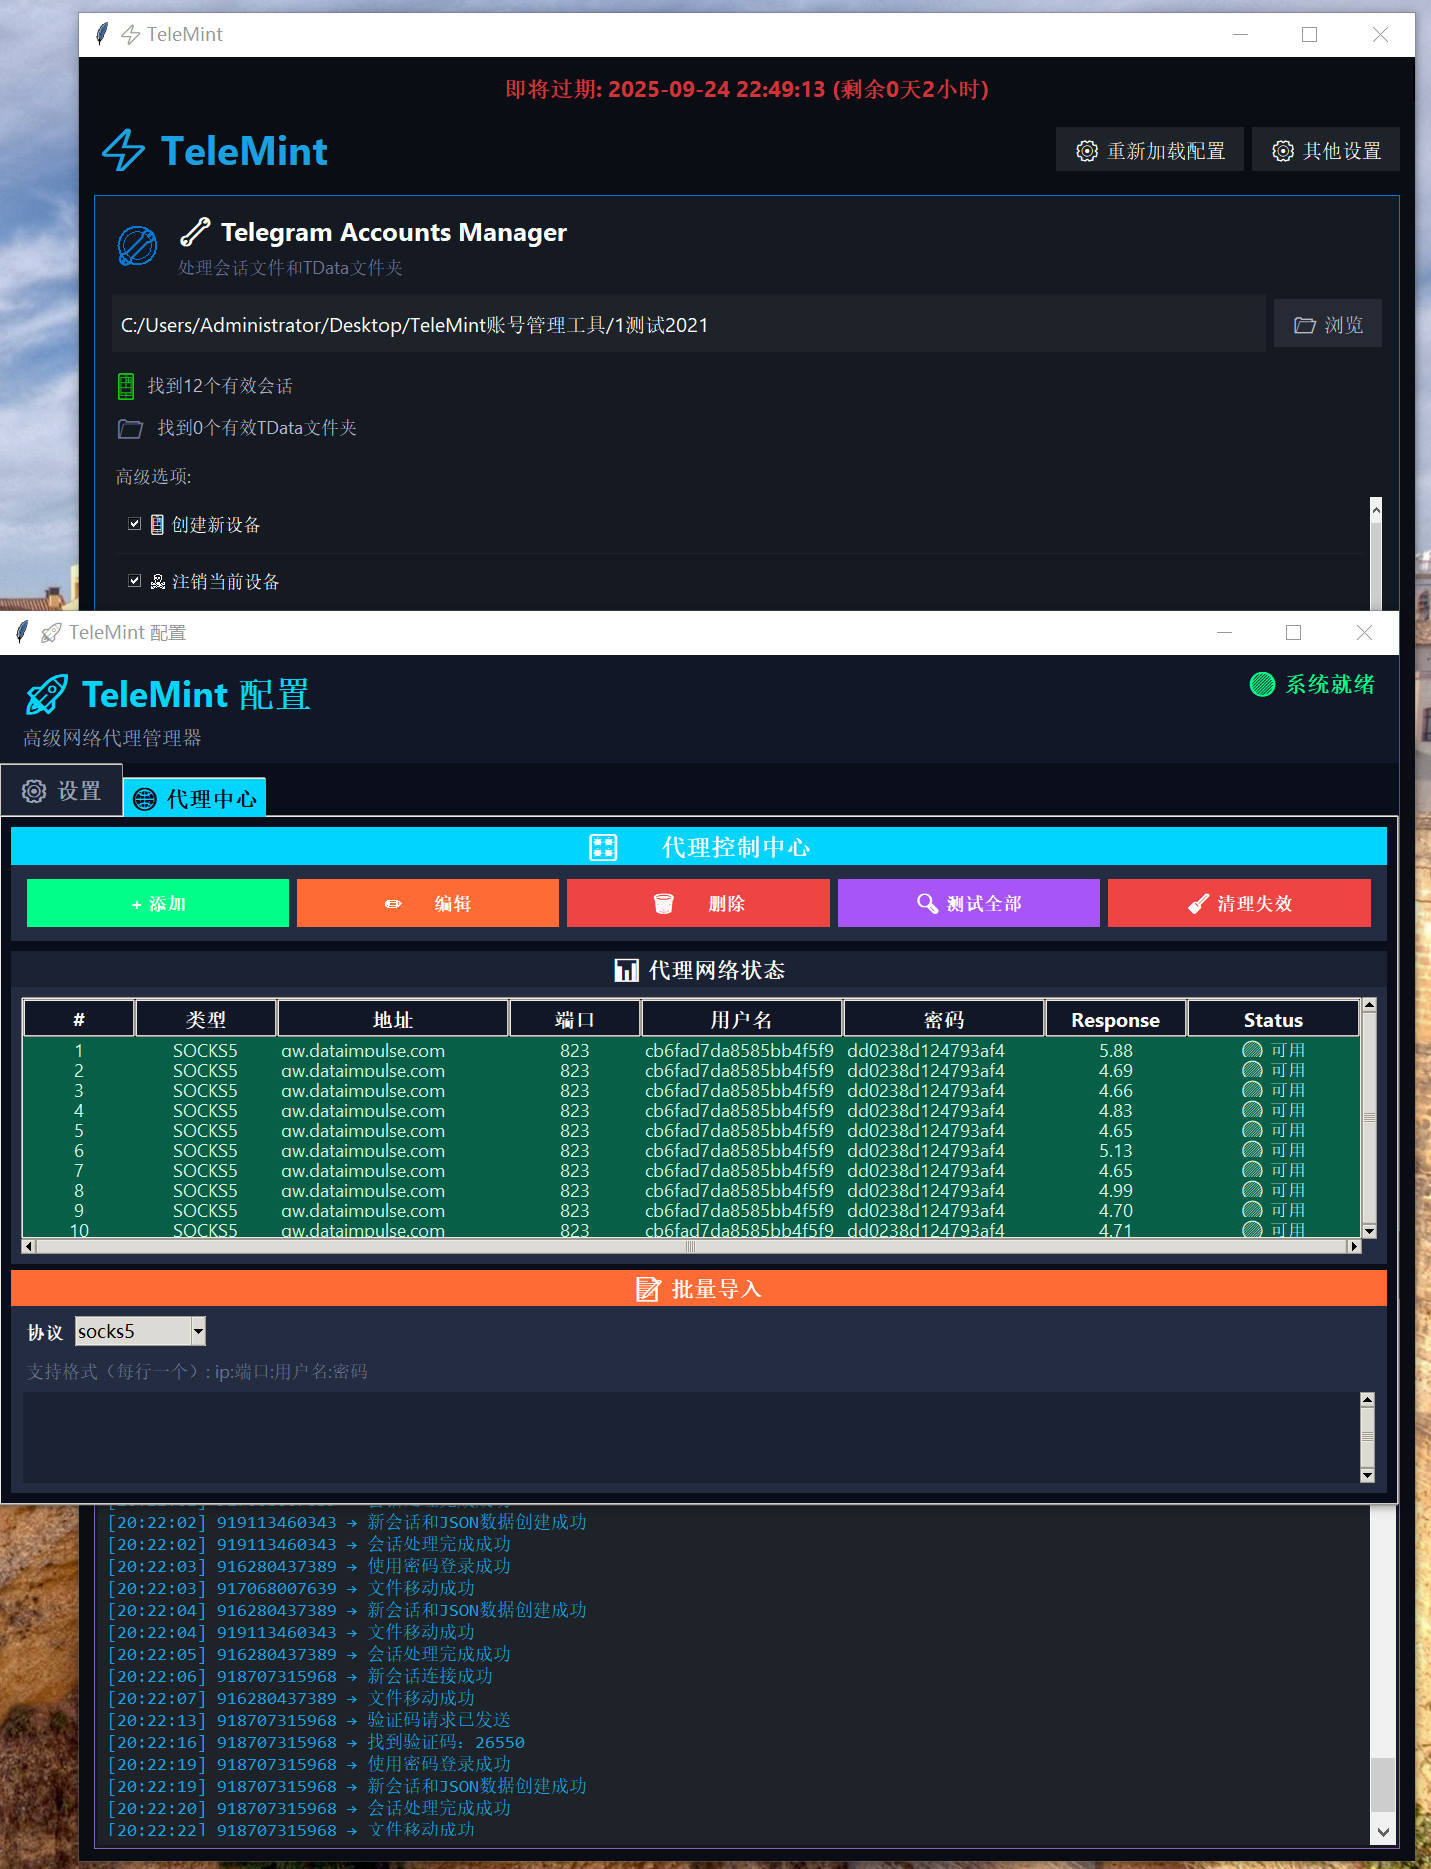The width and height of the screenshot is (1431, 1869).
Task: Uncheck the 注销当前设备 option
Action: [x=135, y=581]
